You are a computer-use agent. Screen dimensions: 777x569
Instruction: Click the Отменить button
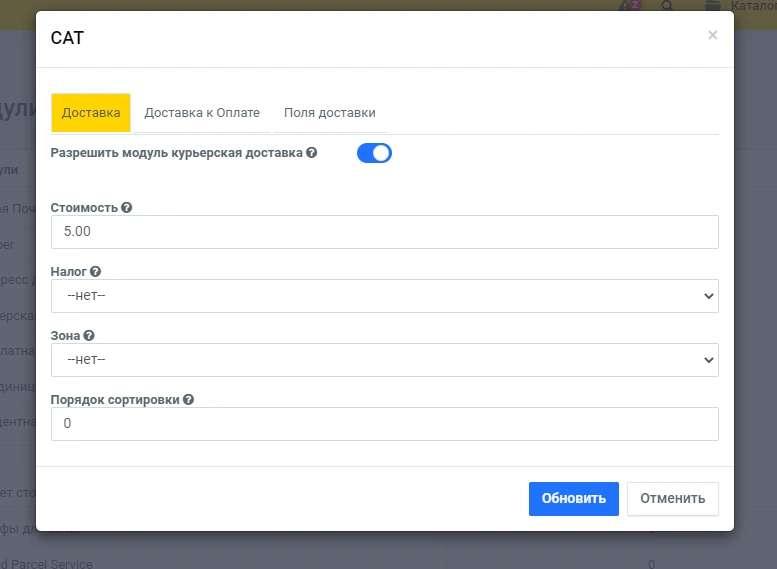pos(672,499)
